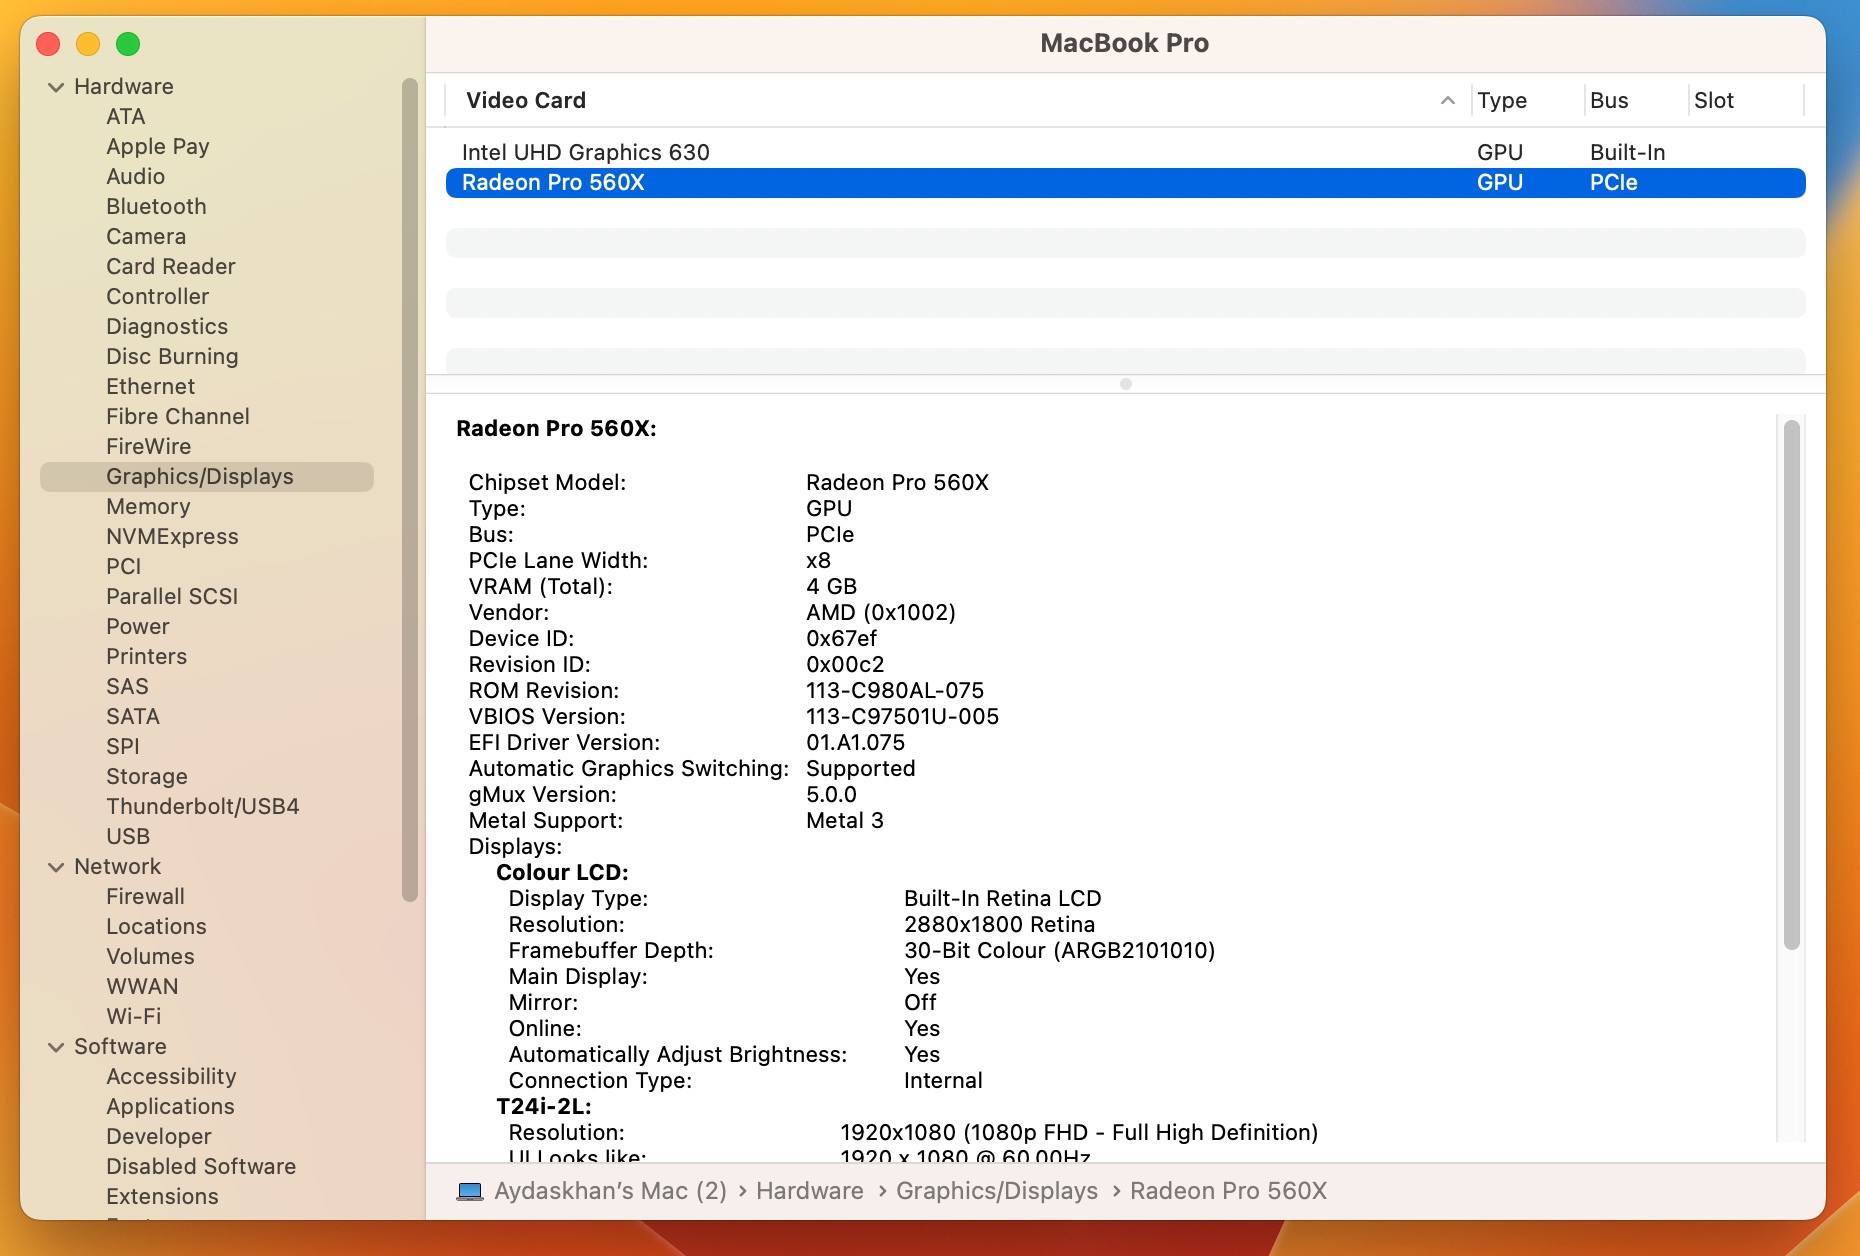
Task: Collapse the Hardware section
Action: pos(56,87)
